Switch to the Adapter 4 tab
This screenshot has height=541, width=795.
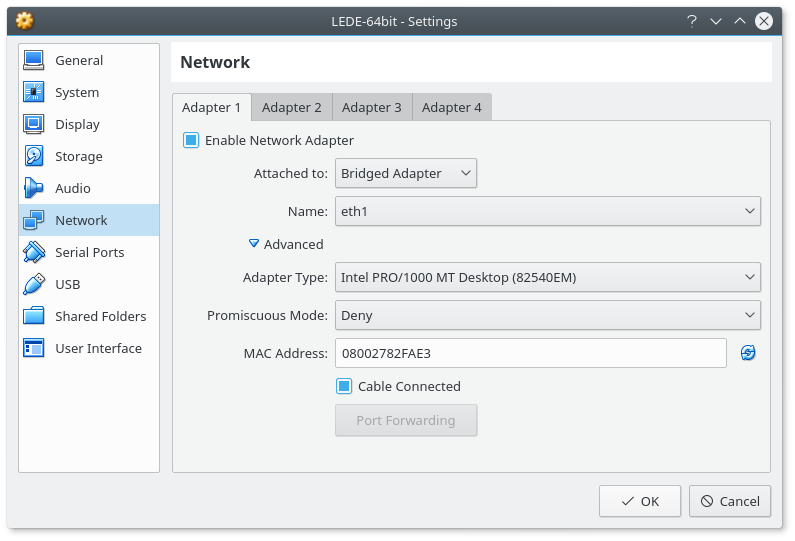(451, 107)
